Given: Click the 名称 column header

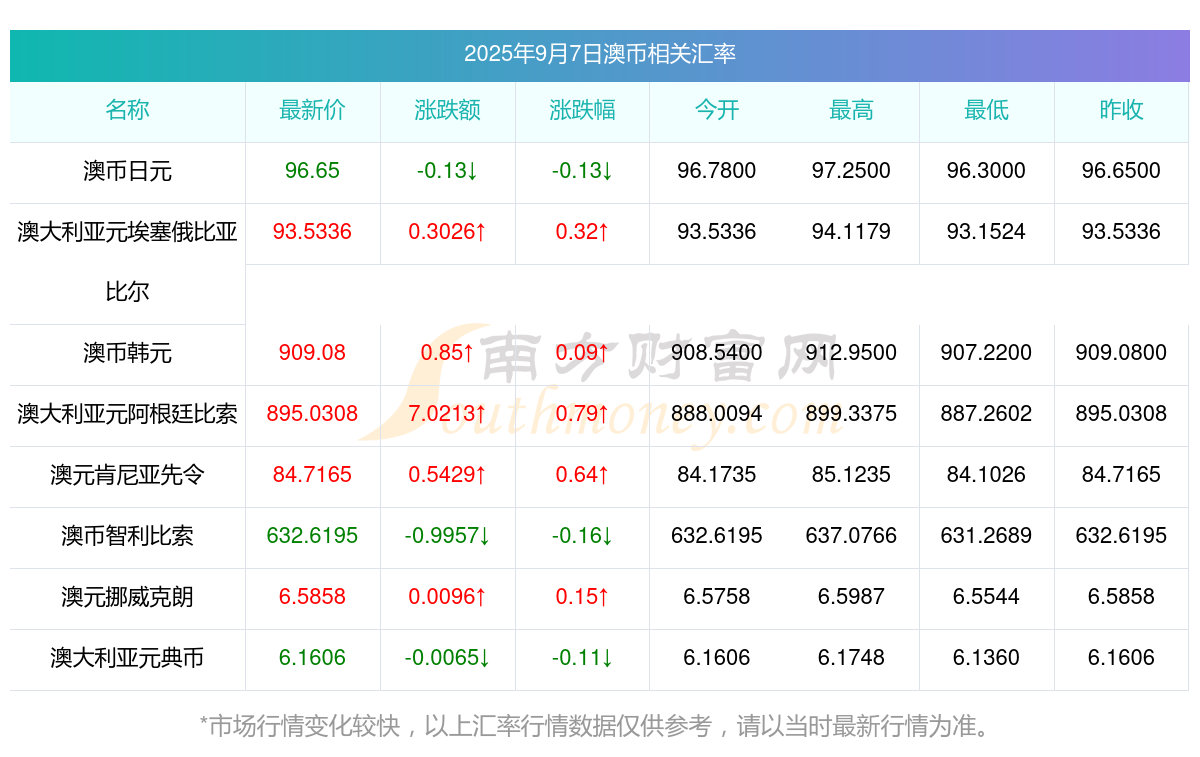Looking at the screenshot, I should [x=128, y=110].
